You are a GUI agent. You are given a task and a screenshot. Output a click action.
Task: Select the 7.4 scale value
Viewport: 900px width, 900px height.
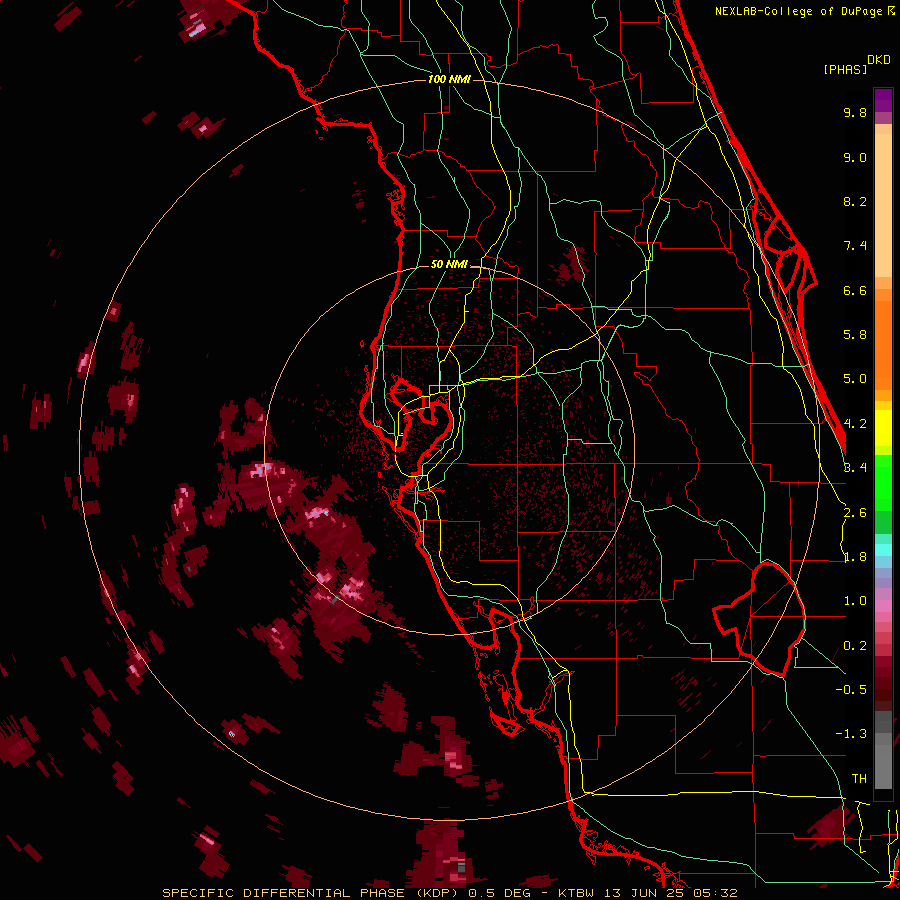(855, 246)
